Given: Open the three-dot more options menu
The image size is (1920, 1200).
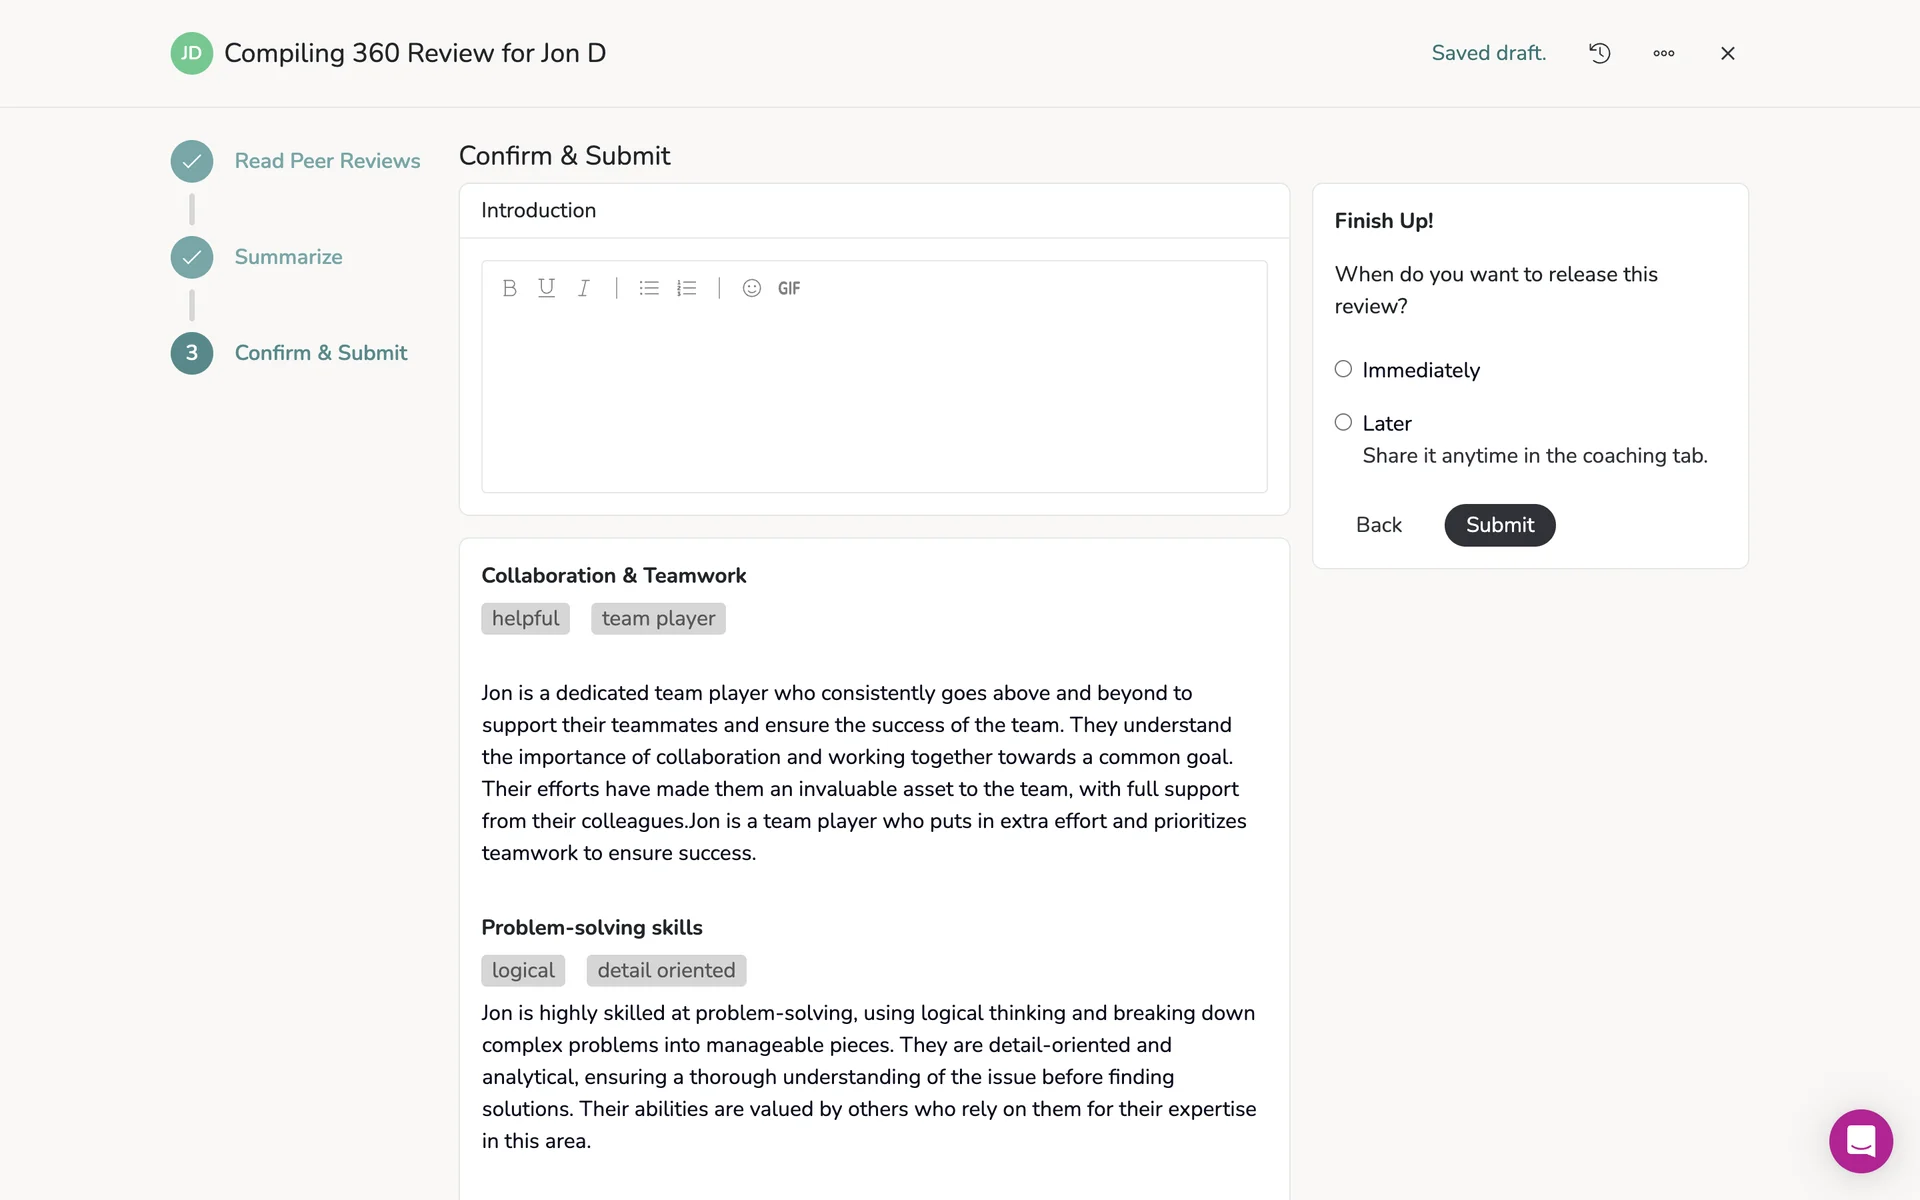Looking at the screenshot, I should [1664, 53].
